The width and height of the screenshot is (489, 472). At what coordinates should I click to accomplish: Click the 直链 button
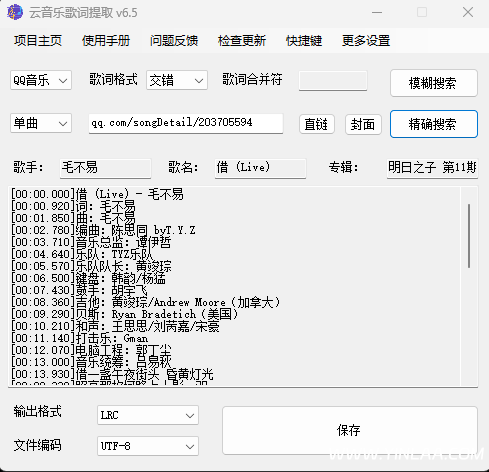316,124
